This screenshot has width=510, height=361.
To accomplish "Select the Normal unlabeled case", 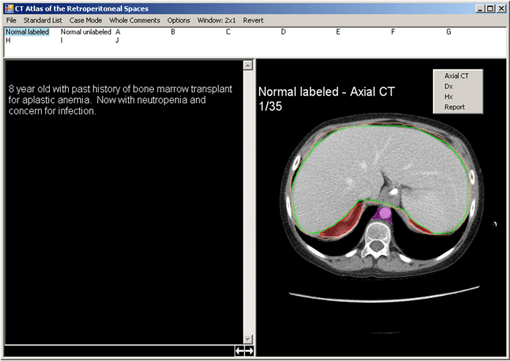I will (86, 32).
